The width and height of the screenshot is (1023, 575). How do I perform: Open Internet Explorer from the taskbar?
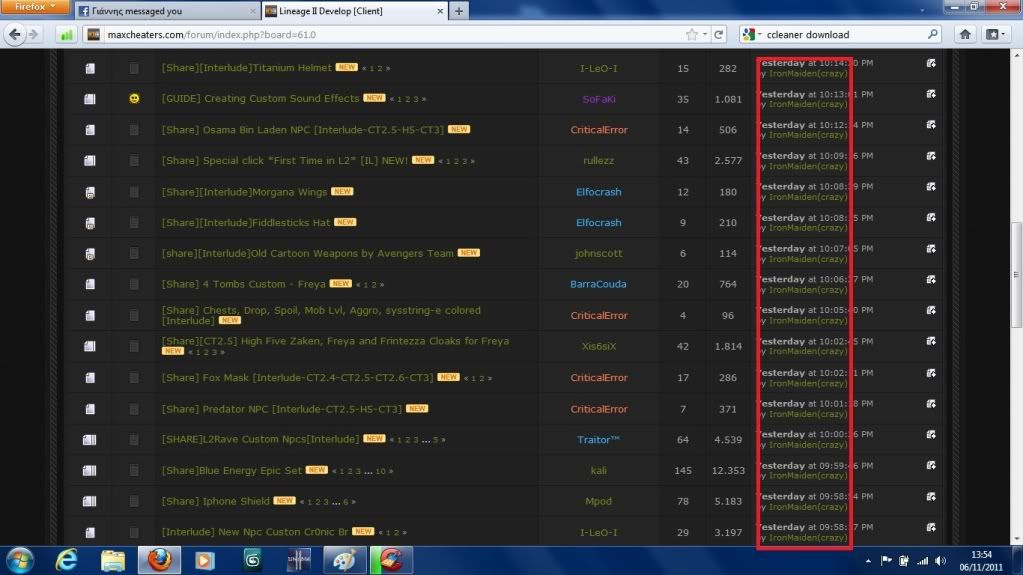pos(68,560)
